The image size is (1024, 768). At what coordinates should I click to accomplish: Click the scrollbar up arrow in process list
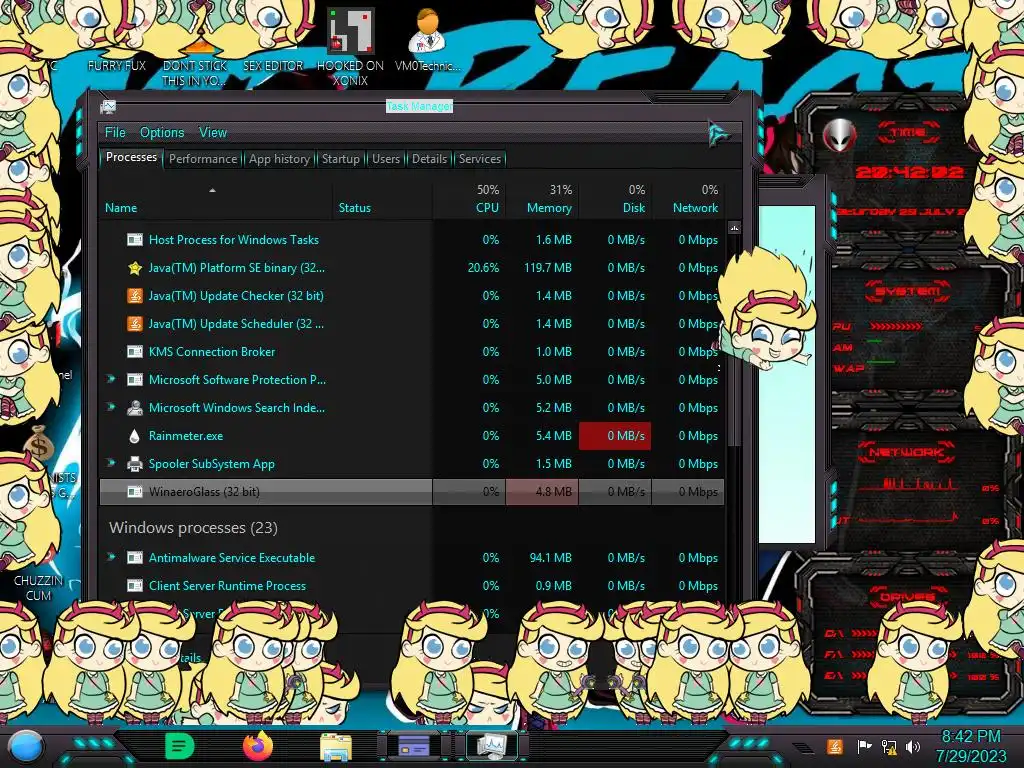734,228
